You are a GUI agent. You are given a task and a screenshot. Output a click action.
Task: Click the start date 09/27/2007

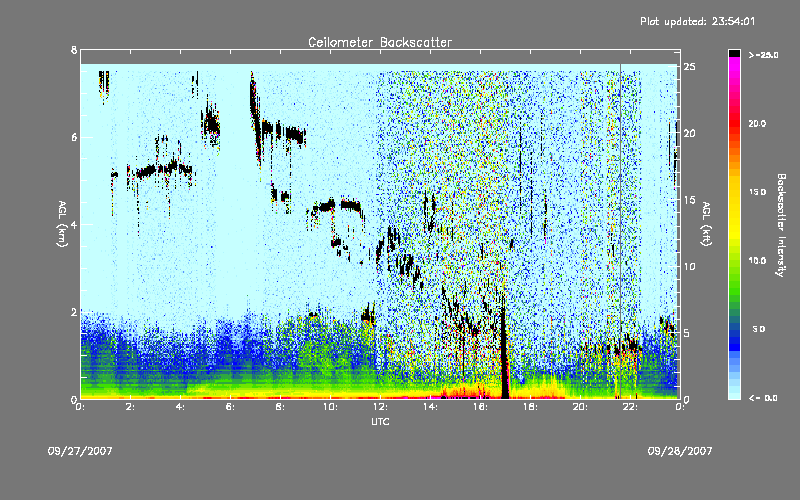coord(80,451)
